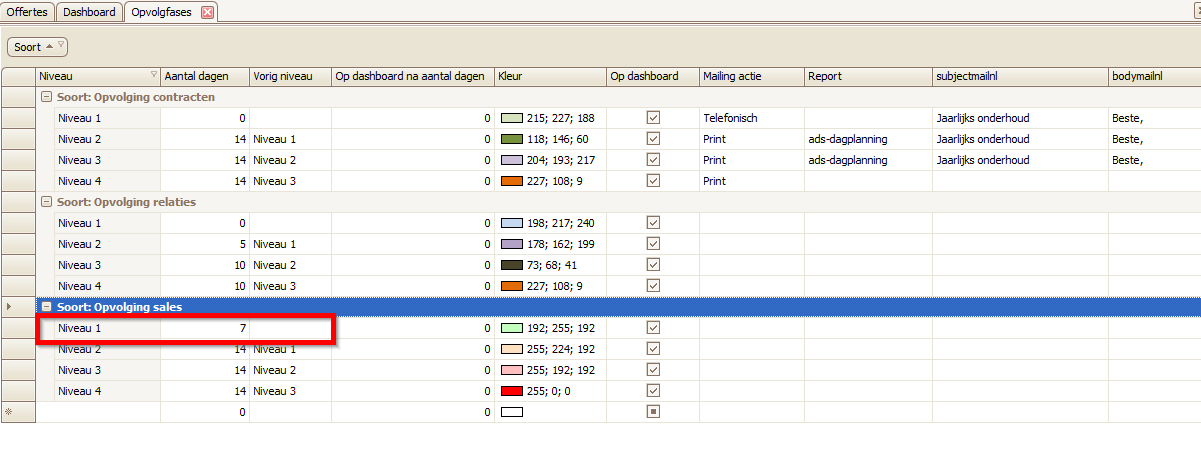Close the Opvolgfases tab
The image size is (1201, 451).
click(207, 12)
